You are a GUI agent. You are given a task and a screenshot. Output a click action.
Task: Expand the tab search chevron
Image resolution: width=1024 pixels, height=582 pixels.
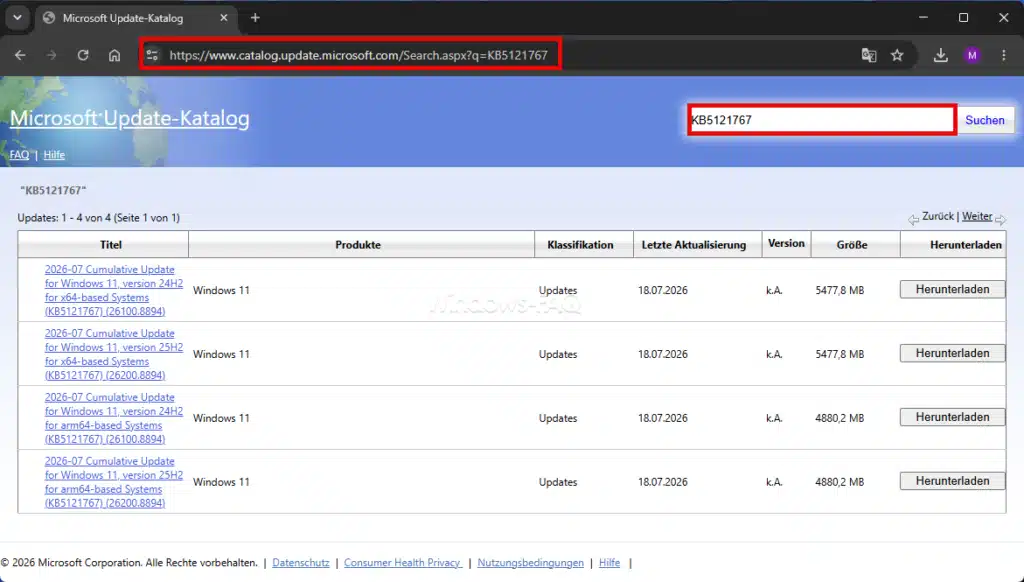(x=18, y=18)
